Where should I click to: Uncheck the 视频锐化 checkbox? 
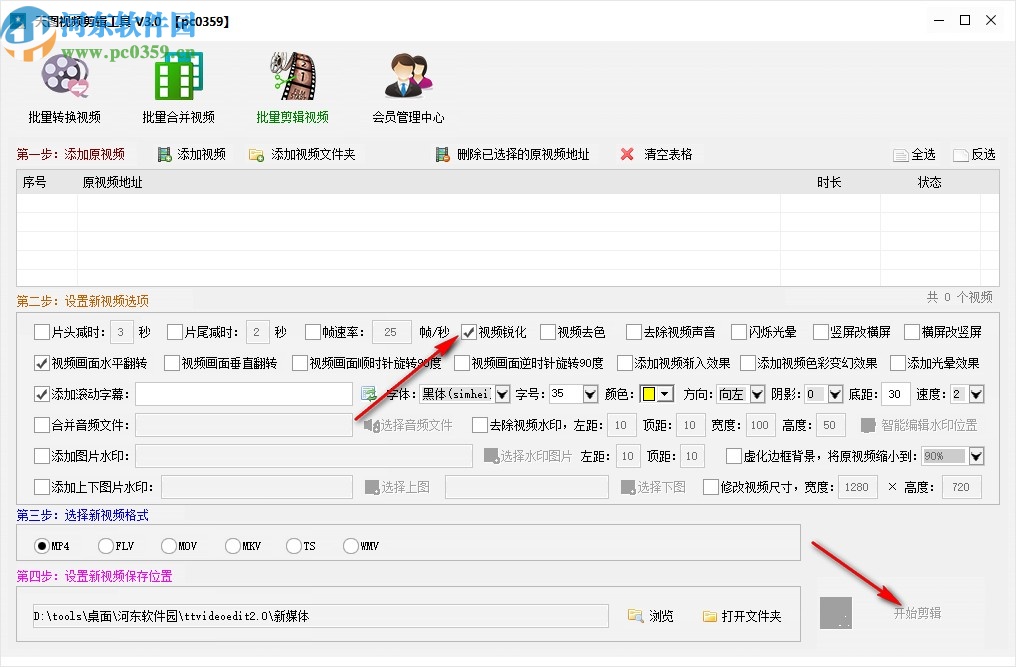click(x=468, y=332)
